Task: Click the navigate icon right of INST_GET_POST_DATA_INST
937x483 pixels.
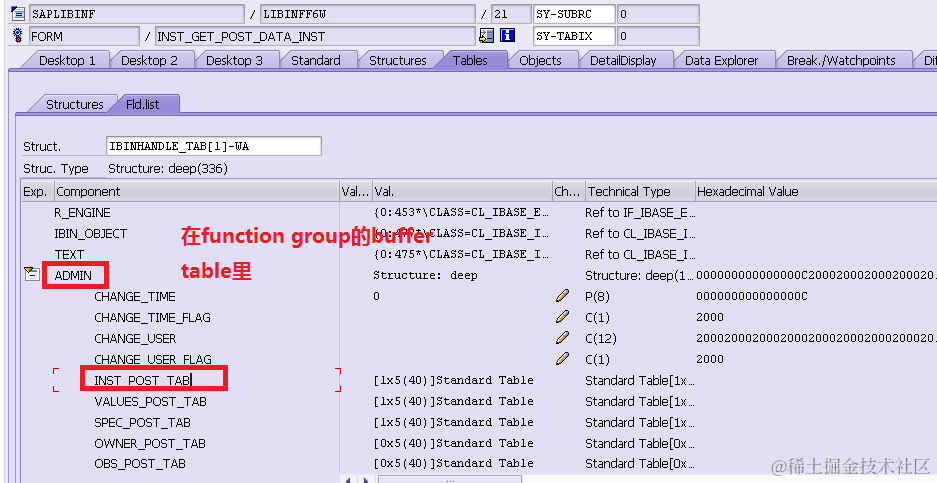Action: 486,36
